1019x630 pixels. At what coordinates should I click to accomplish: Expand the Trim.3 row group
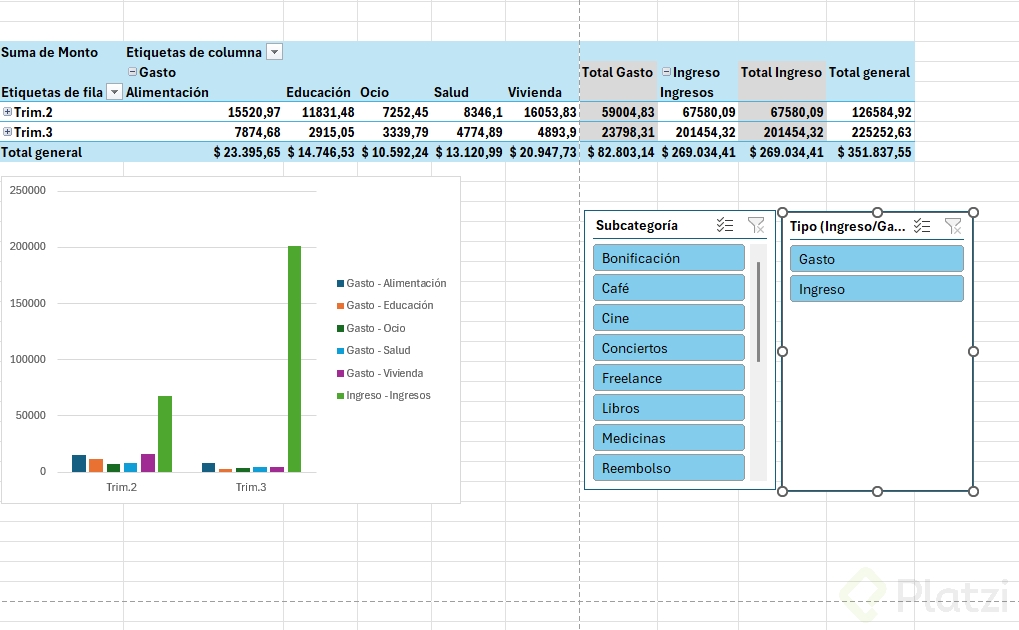coord(7,132)
